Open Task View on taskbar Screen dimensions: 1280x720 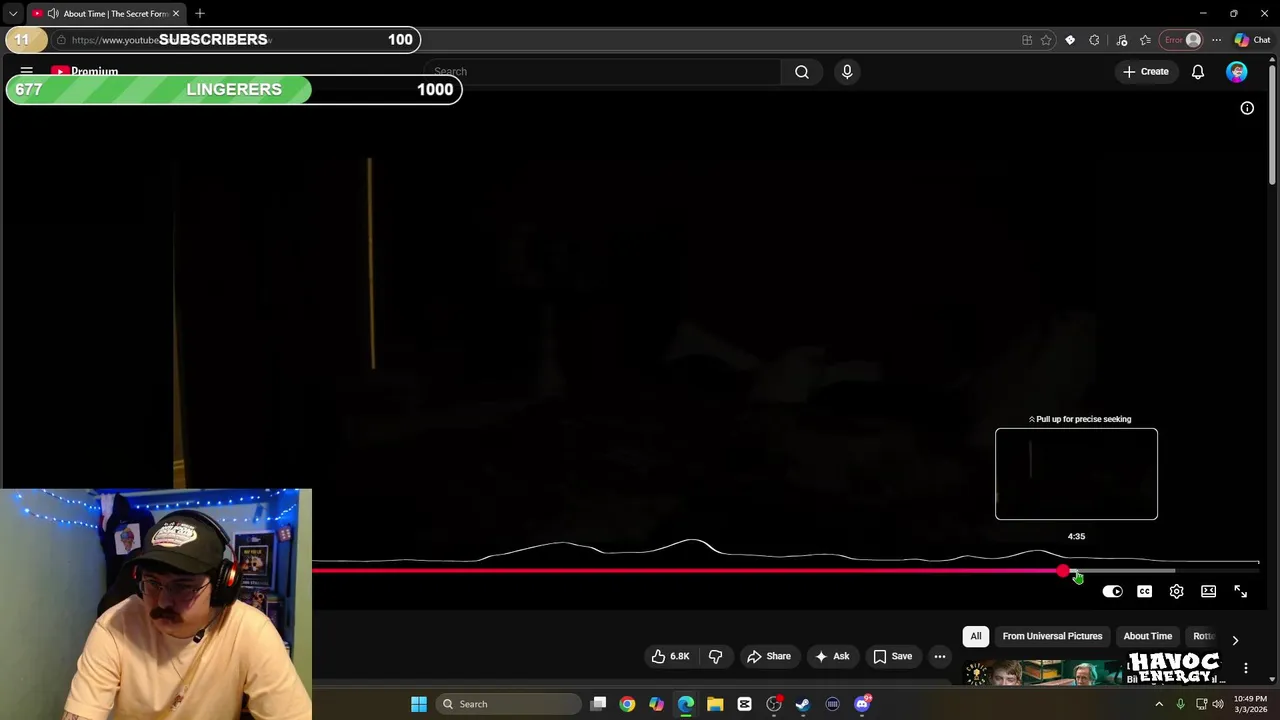coord(598,704)
